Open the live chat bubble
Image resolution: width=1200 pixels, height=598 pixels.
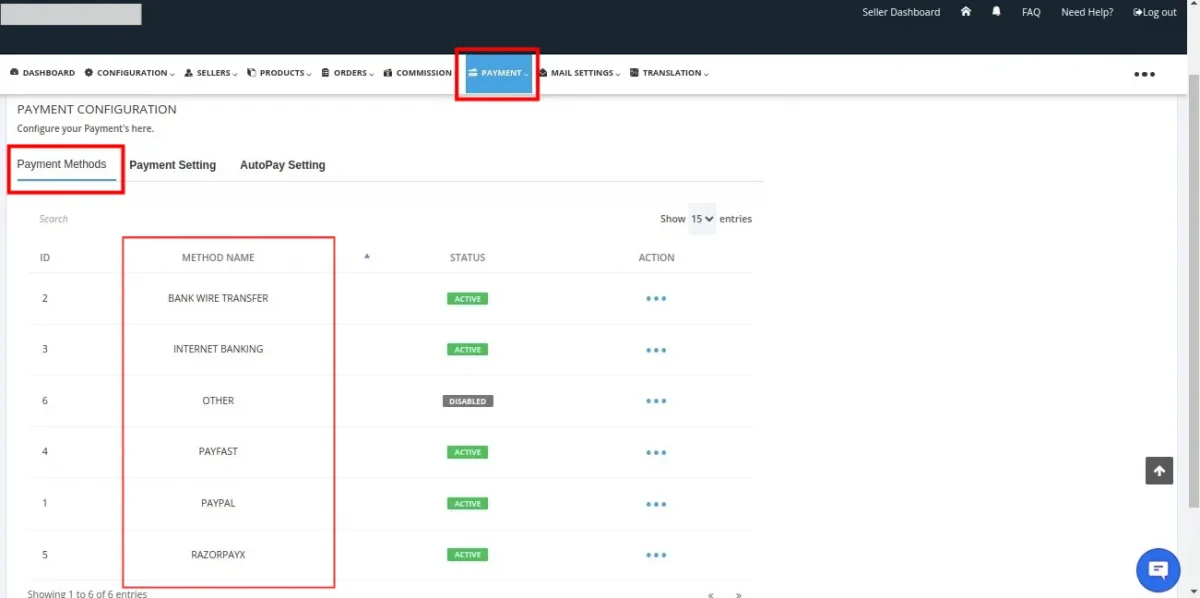(x=1157, y=569)
